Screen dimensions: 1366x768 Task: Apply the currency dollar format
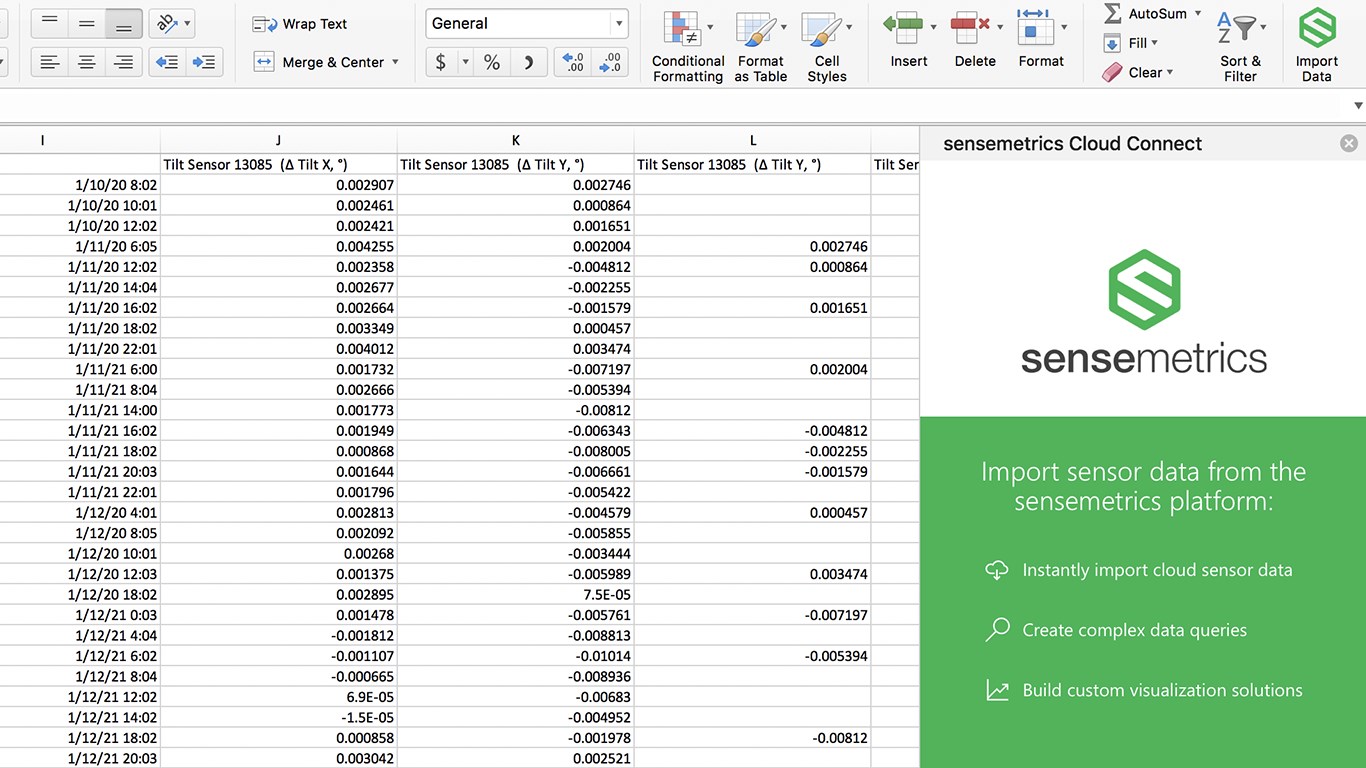point(441,62)
